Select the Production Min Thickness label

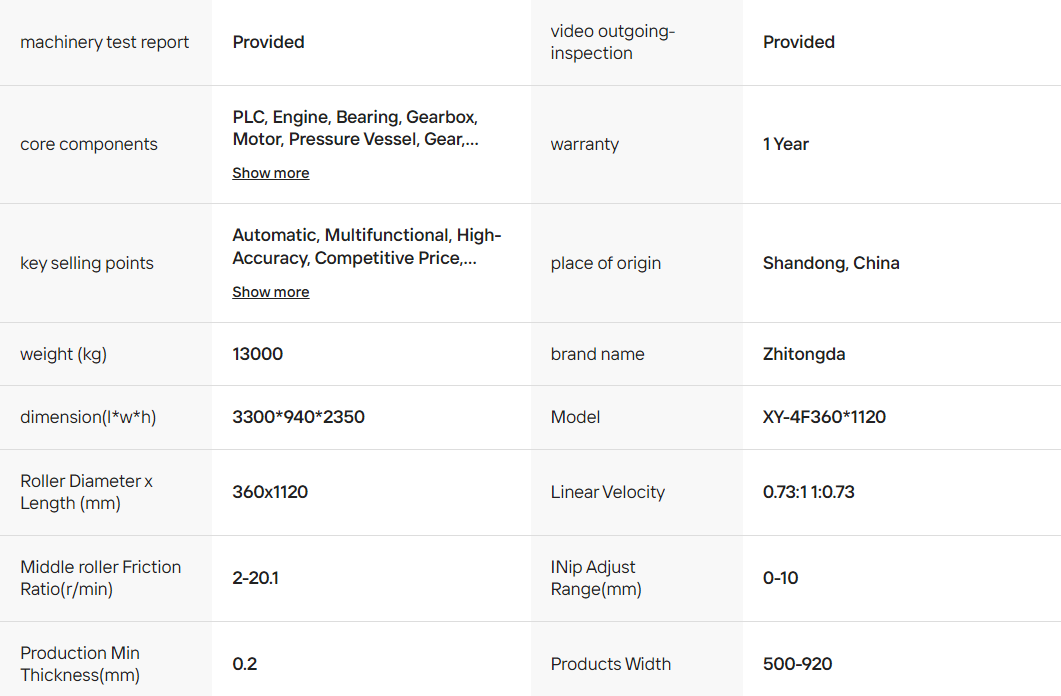click(x=80, y=664)
